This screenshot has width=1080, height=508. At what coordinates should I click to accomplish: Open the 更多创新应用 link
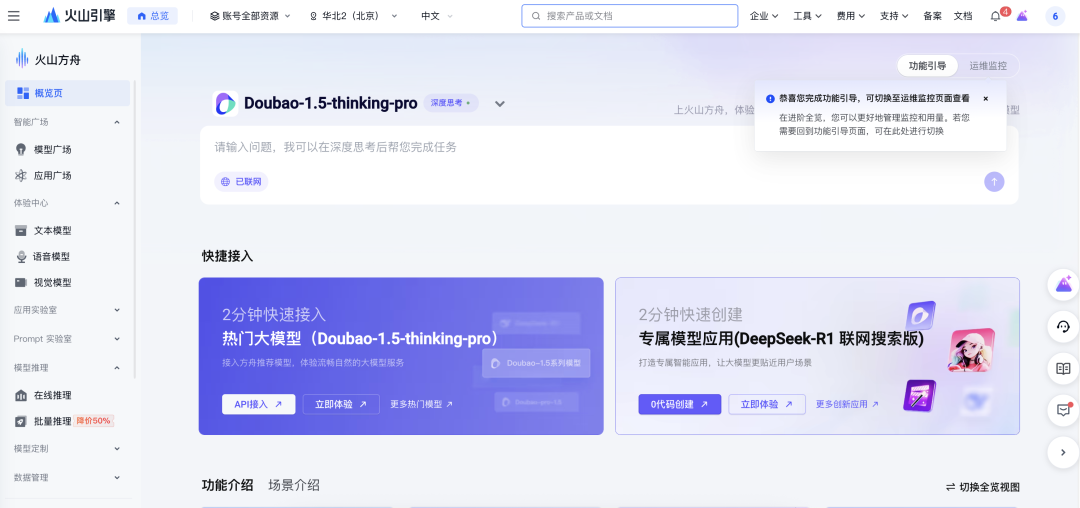point(847,405)
